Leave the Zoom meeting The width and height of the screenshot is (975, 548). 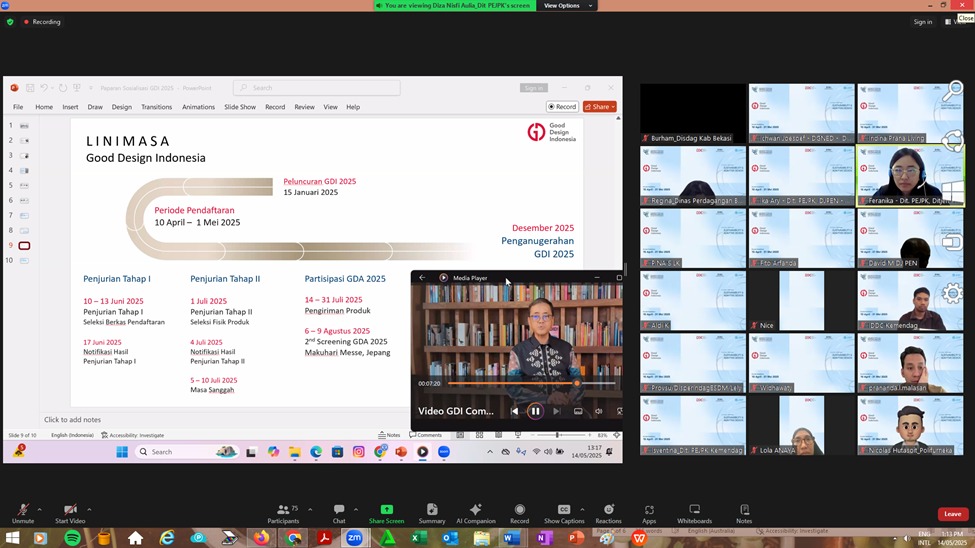tap(953, 514)
